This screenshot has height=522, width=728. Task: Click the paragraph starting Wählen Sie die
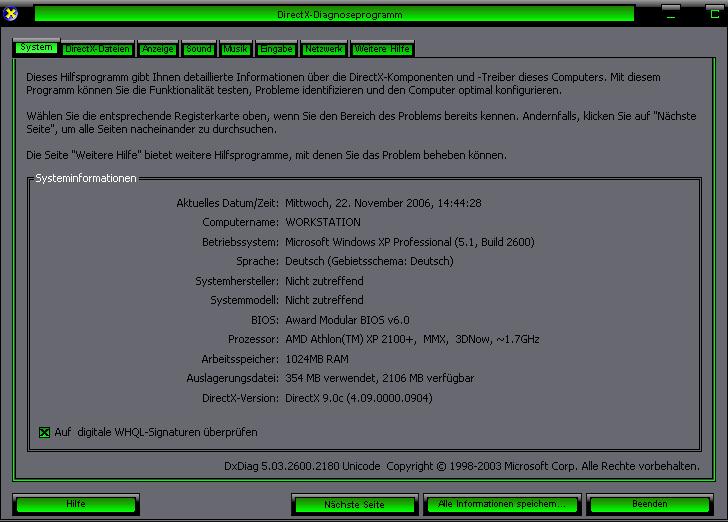(361, 123)
